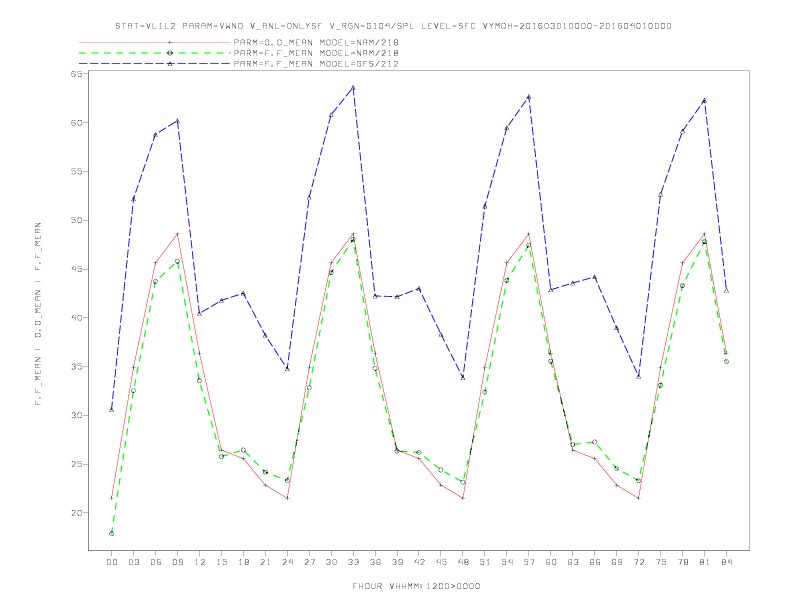Screen dimensions: 792x612
Task: Click x-axis forecast hour label 63
Action: pos(573,562)
